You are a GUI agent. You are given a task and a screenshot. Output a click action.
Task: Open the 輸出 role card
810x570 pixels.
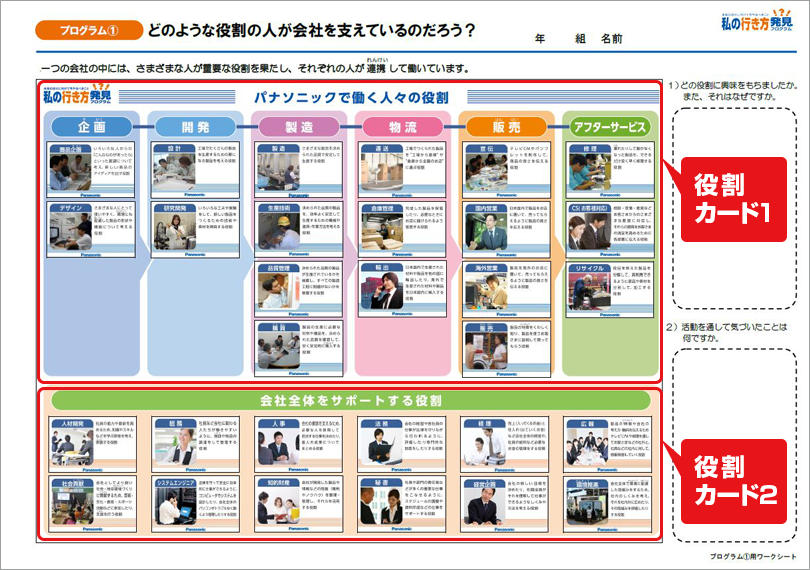click(402, 289)
